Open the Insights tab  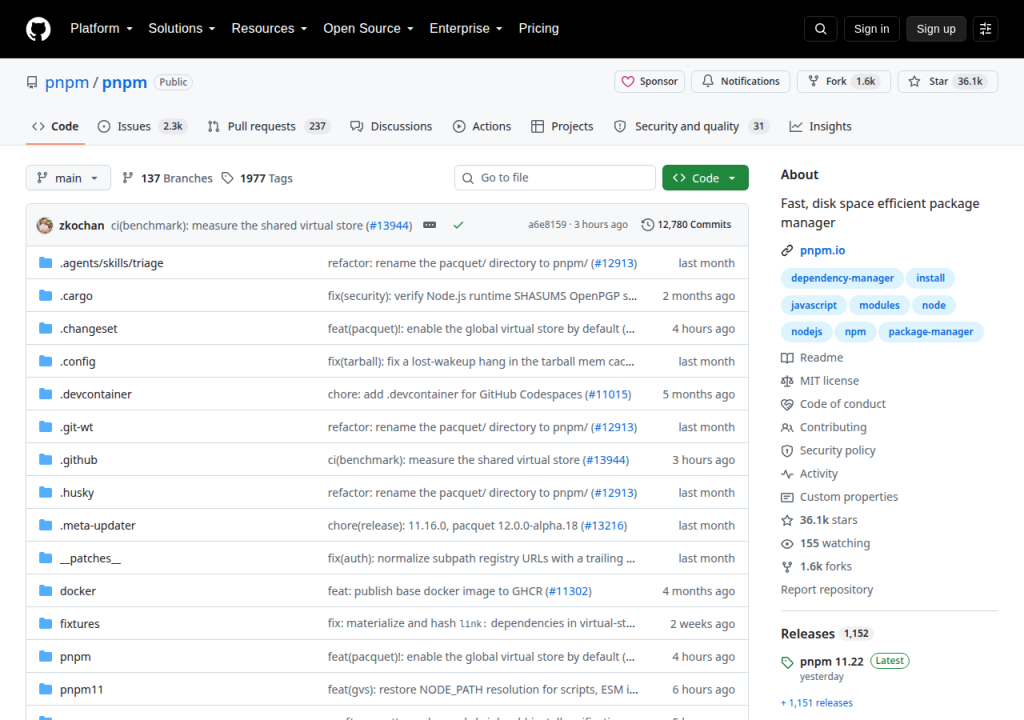[820, 126]
